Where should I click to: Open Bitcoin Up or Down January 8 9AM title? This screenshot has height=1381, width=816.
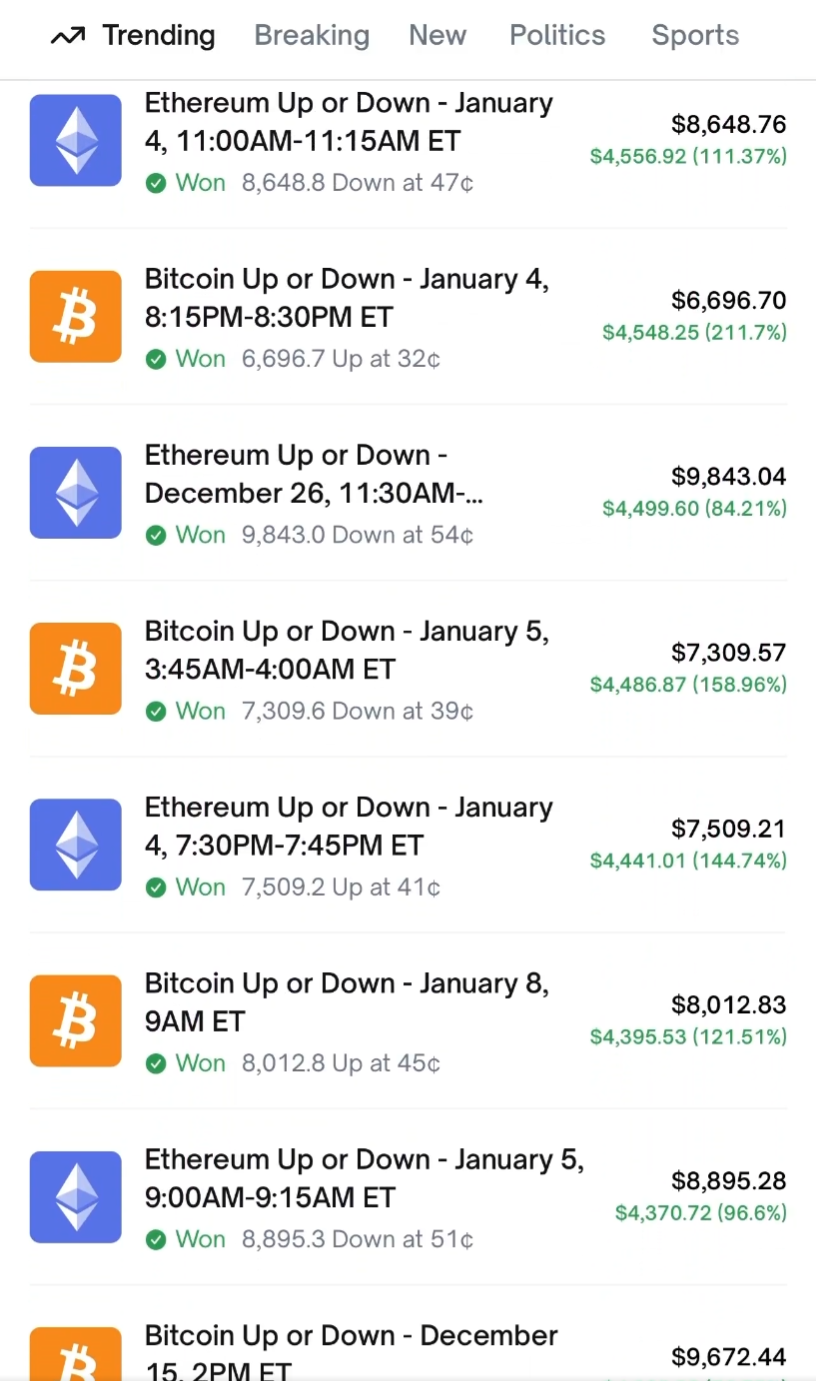coord(346,1002)
